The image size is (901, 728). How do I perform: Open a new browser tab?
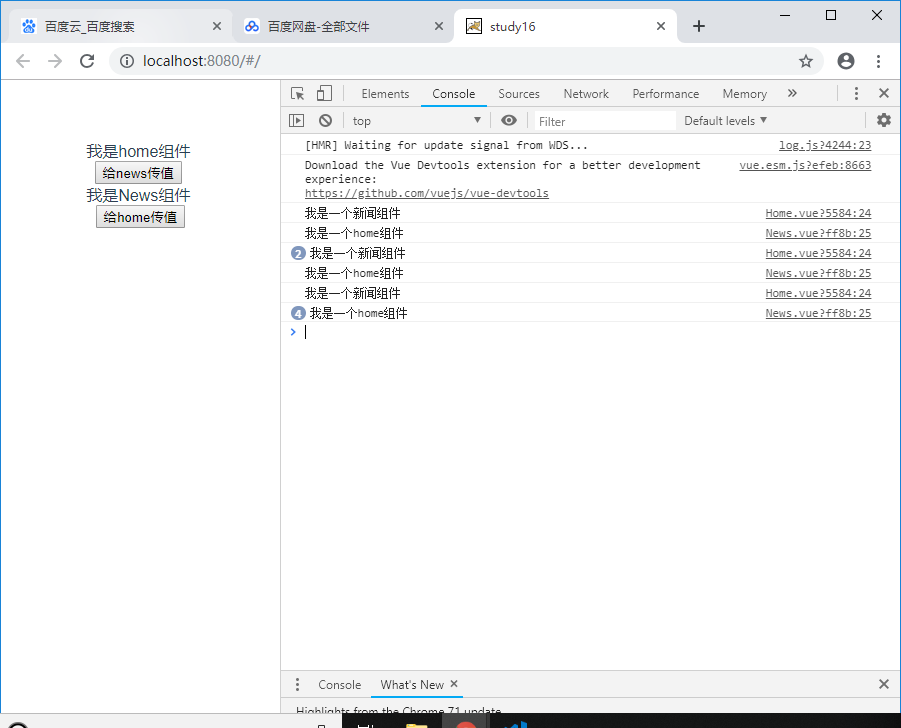click(699, 26)
